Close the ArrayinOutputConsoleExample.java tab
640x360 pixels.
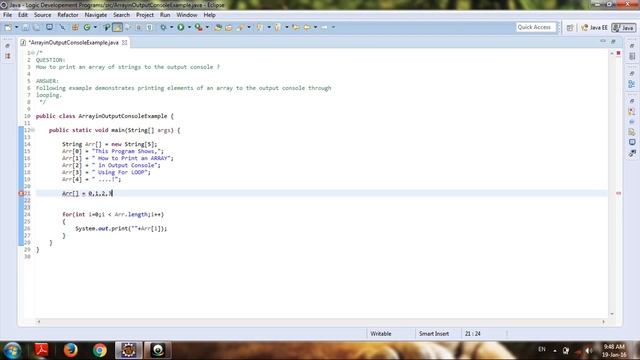point(124,42)
